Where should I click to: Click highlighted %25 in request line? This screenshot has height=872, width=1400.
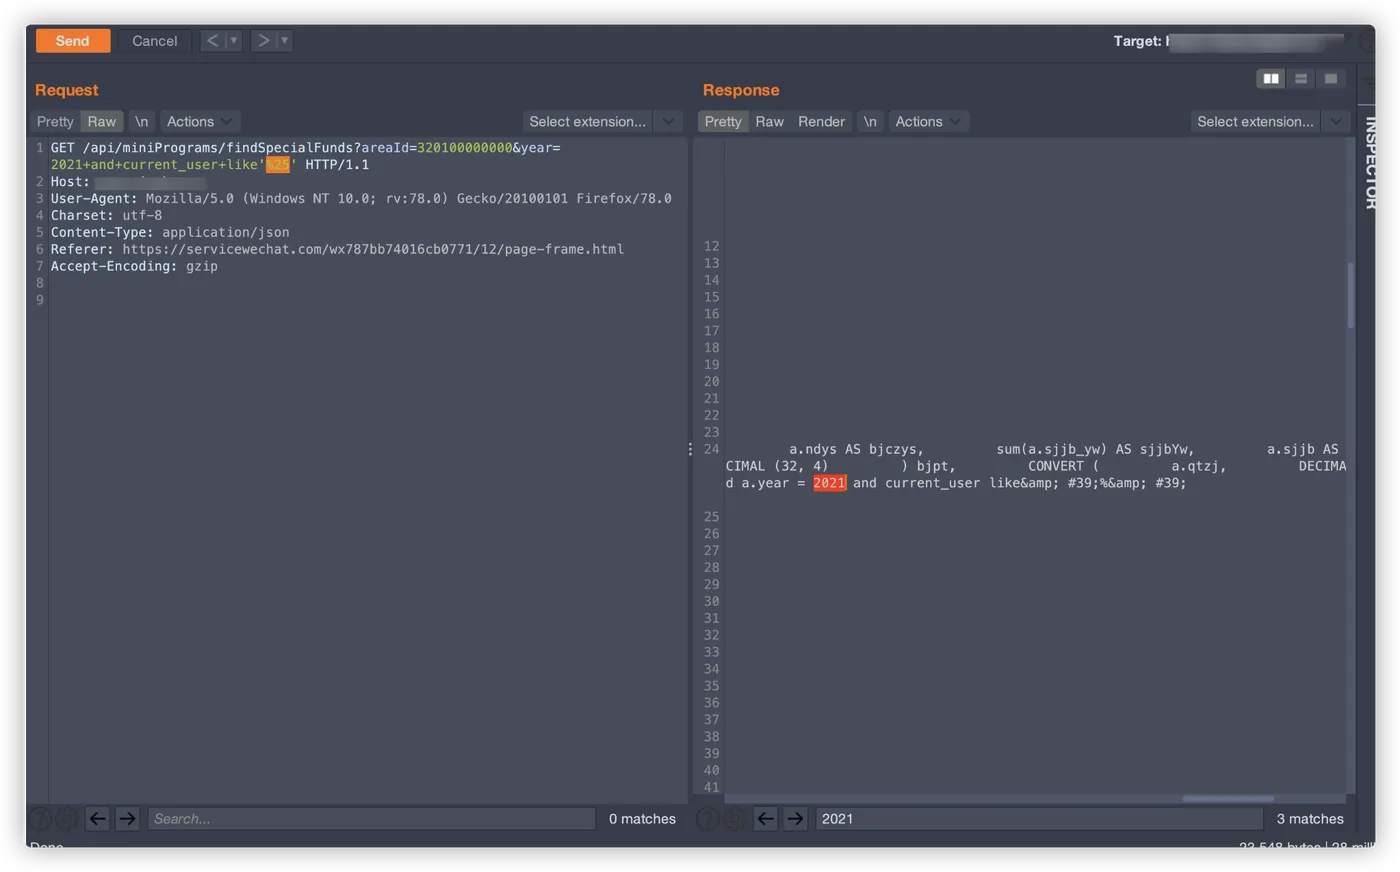[x=277, y=165]
